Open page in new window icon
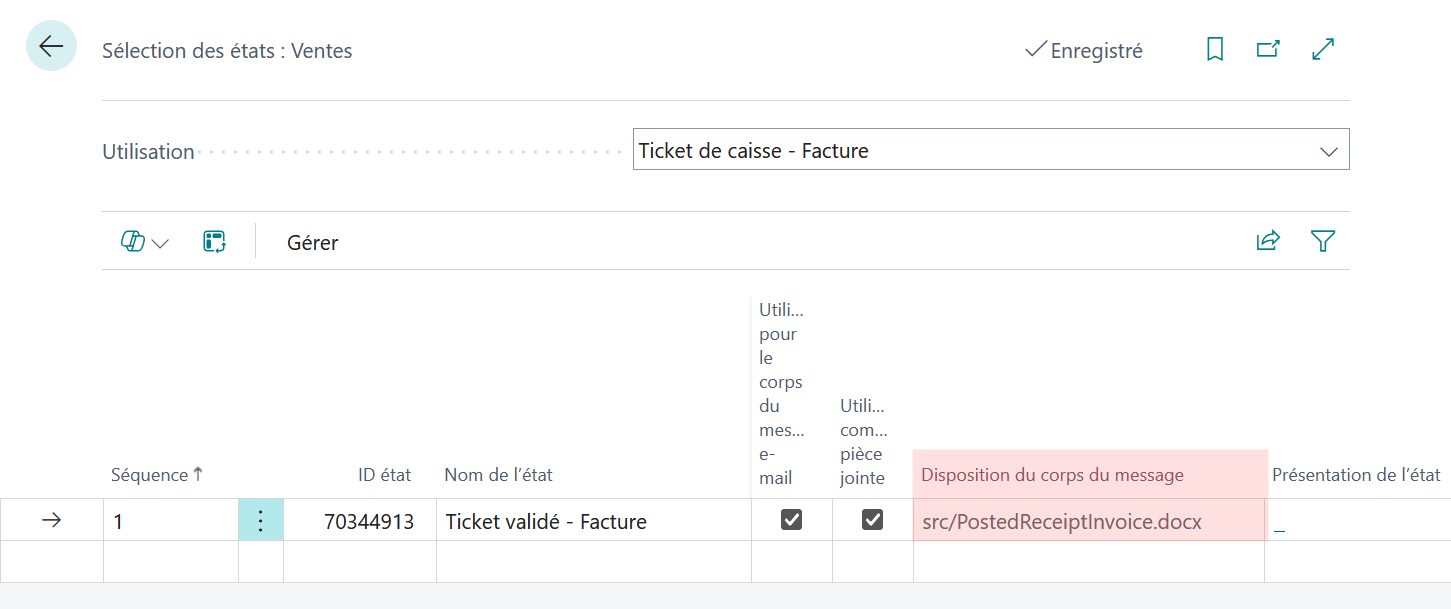This screenshot has height=609, width=1451. pos(1268,49)
